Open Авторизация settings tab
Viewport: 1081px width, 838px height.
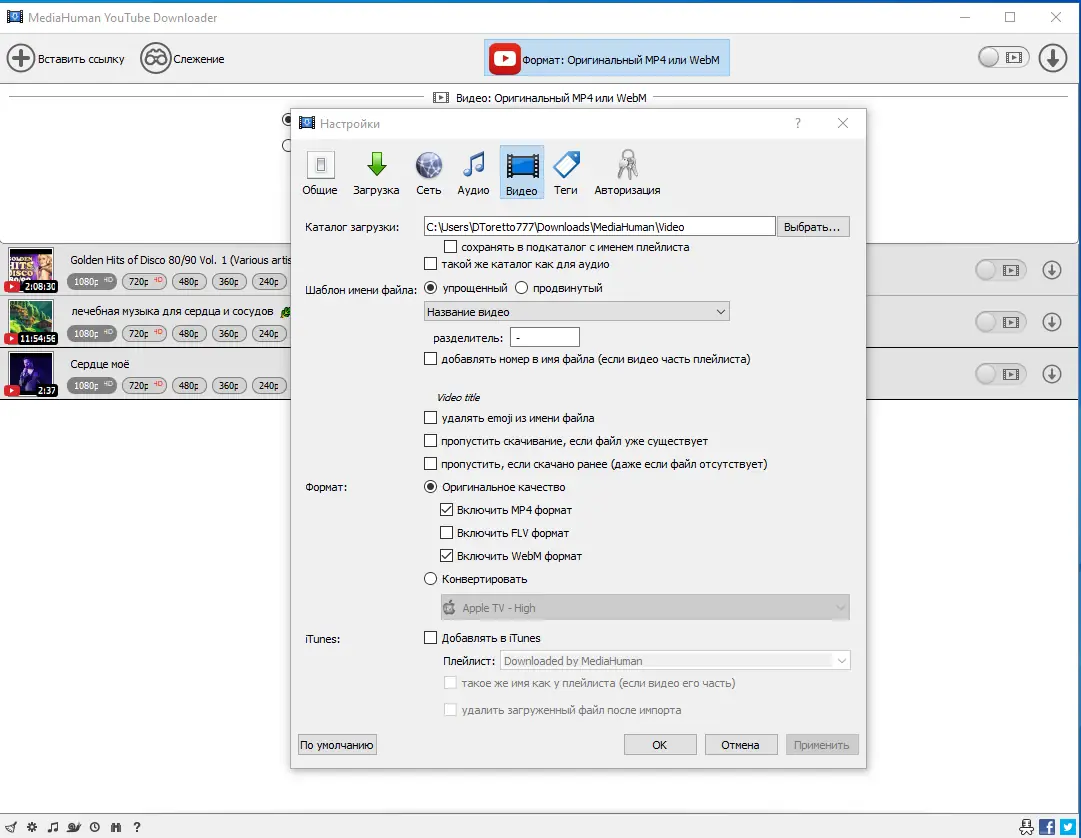(627, 172)
